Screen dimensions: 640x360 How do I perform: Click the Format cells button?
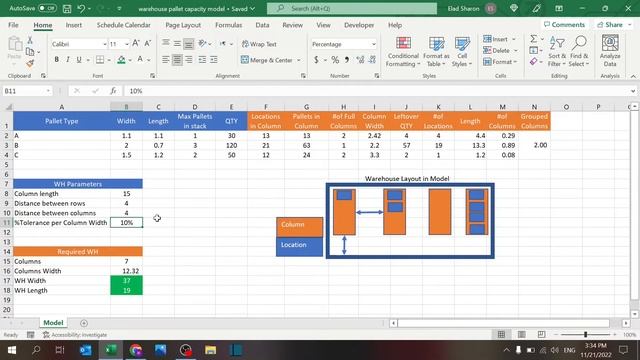pyautogui.click(x=500, y=62)
